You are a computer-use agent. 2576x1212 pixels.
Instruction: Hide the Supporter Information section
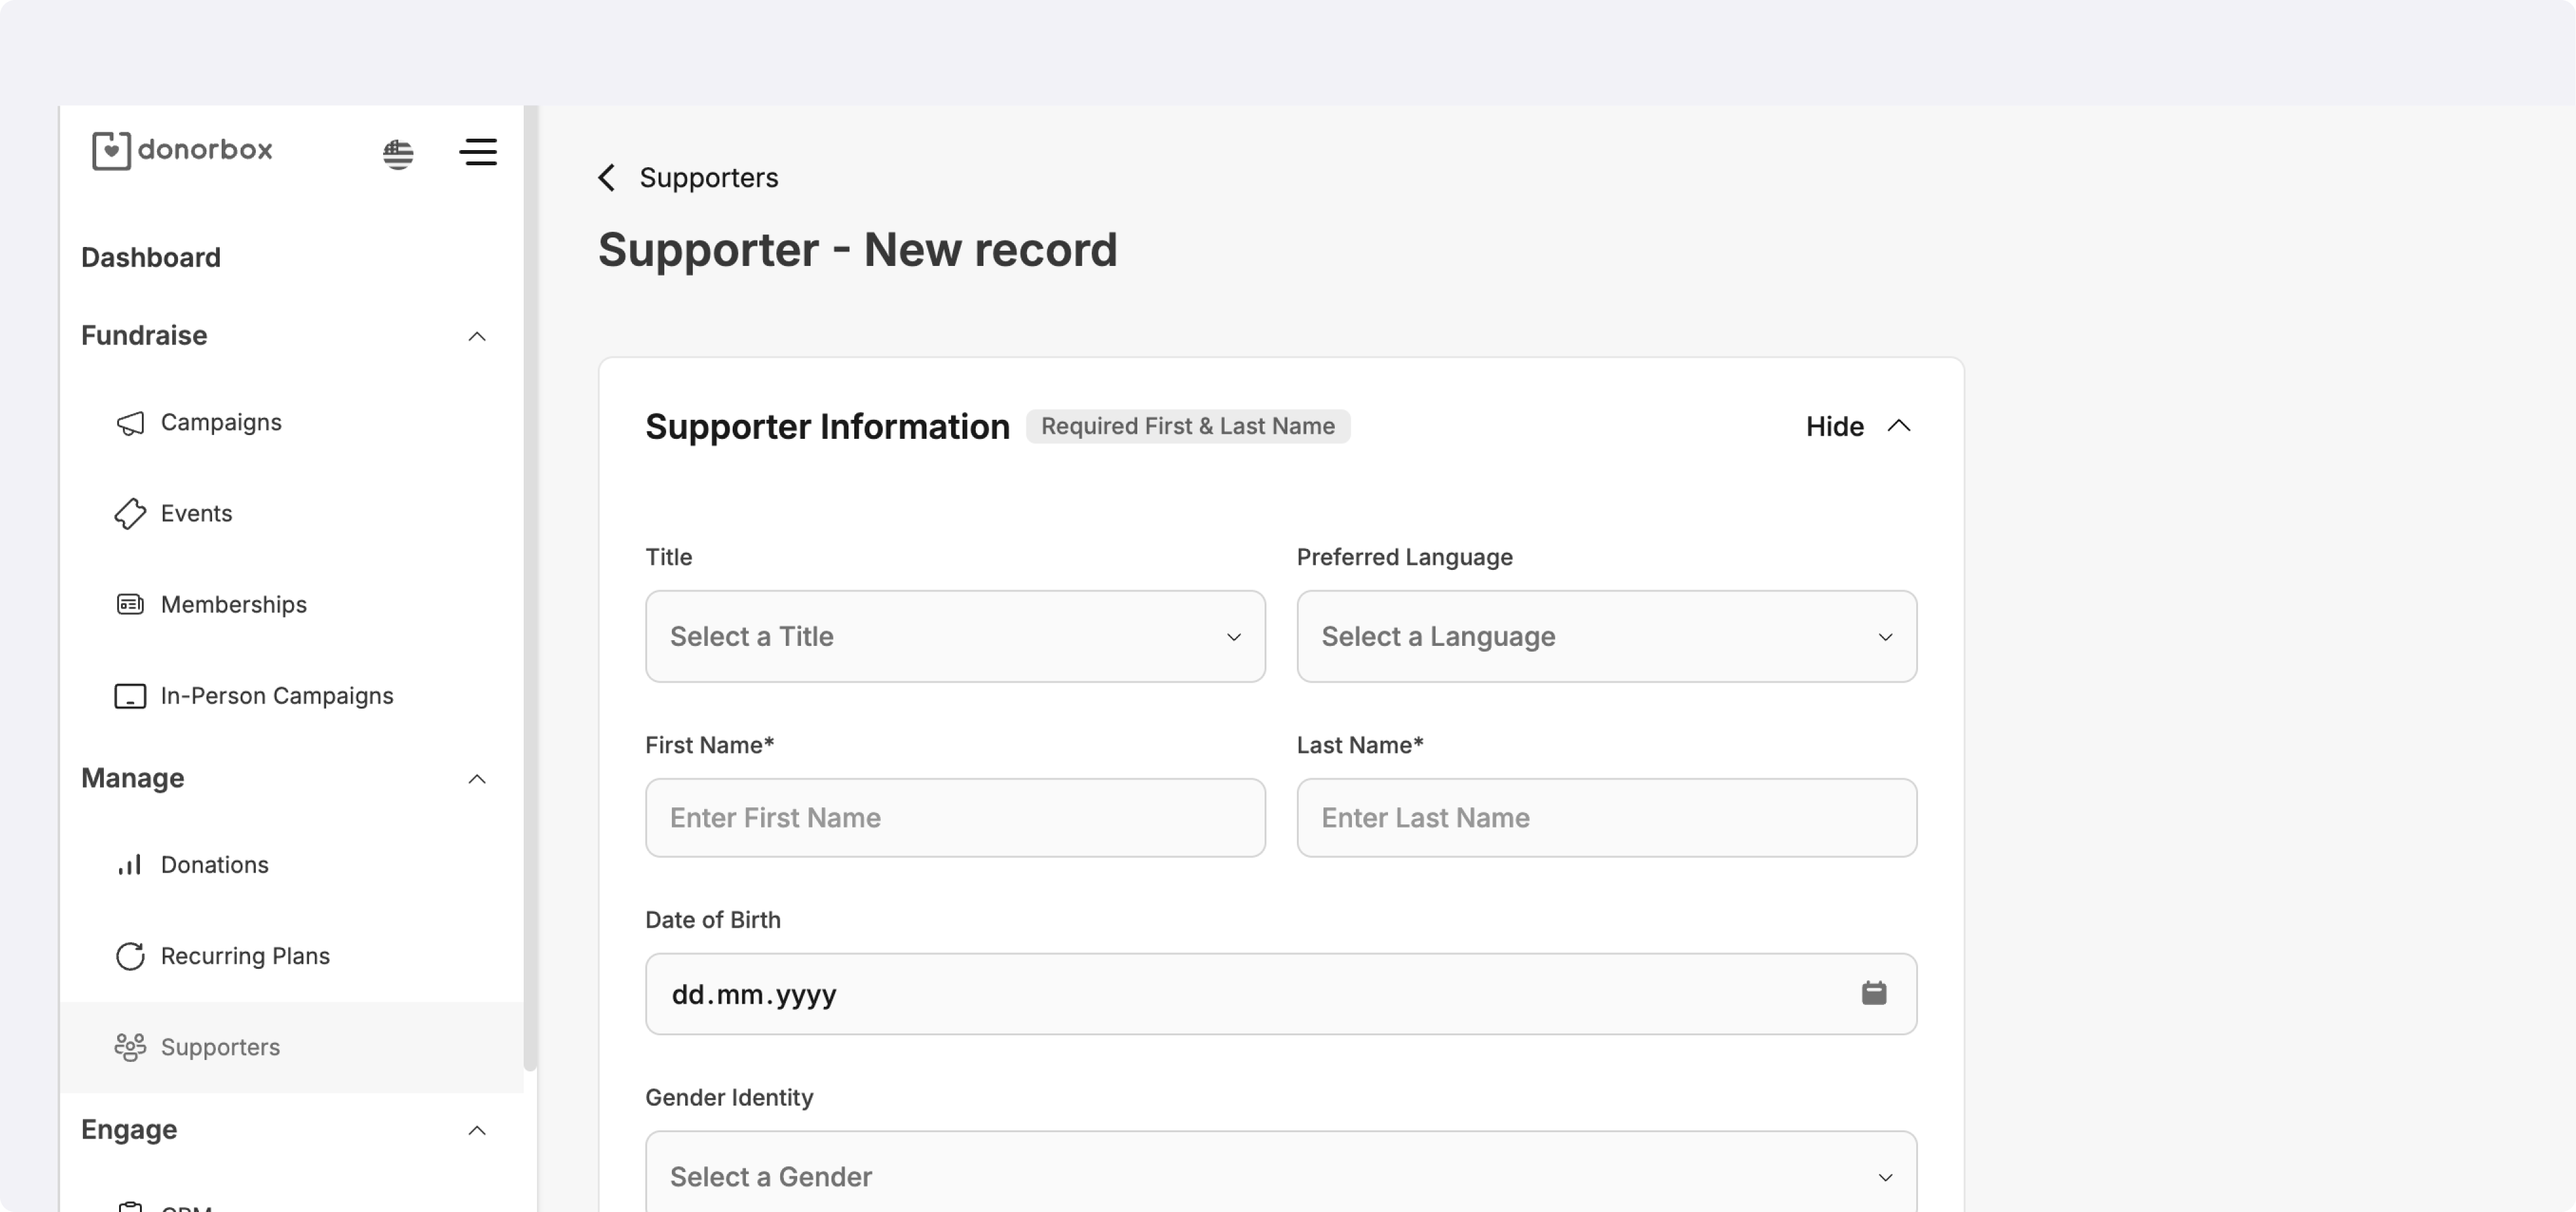[1857, 426]
